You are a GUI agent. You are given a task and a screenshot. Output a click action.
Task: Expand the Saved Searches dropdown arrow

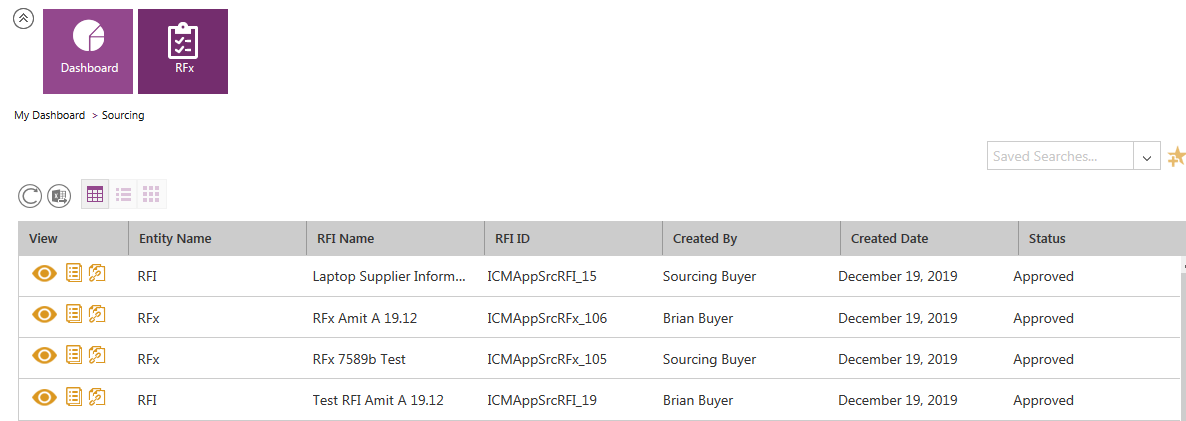[x=1146, y=157]
